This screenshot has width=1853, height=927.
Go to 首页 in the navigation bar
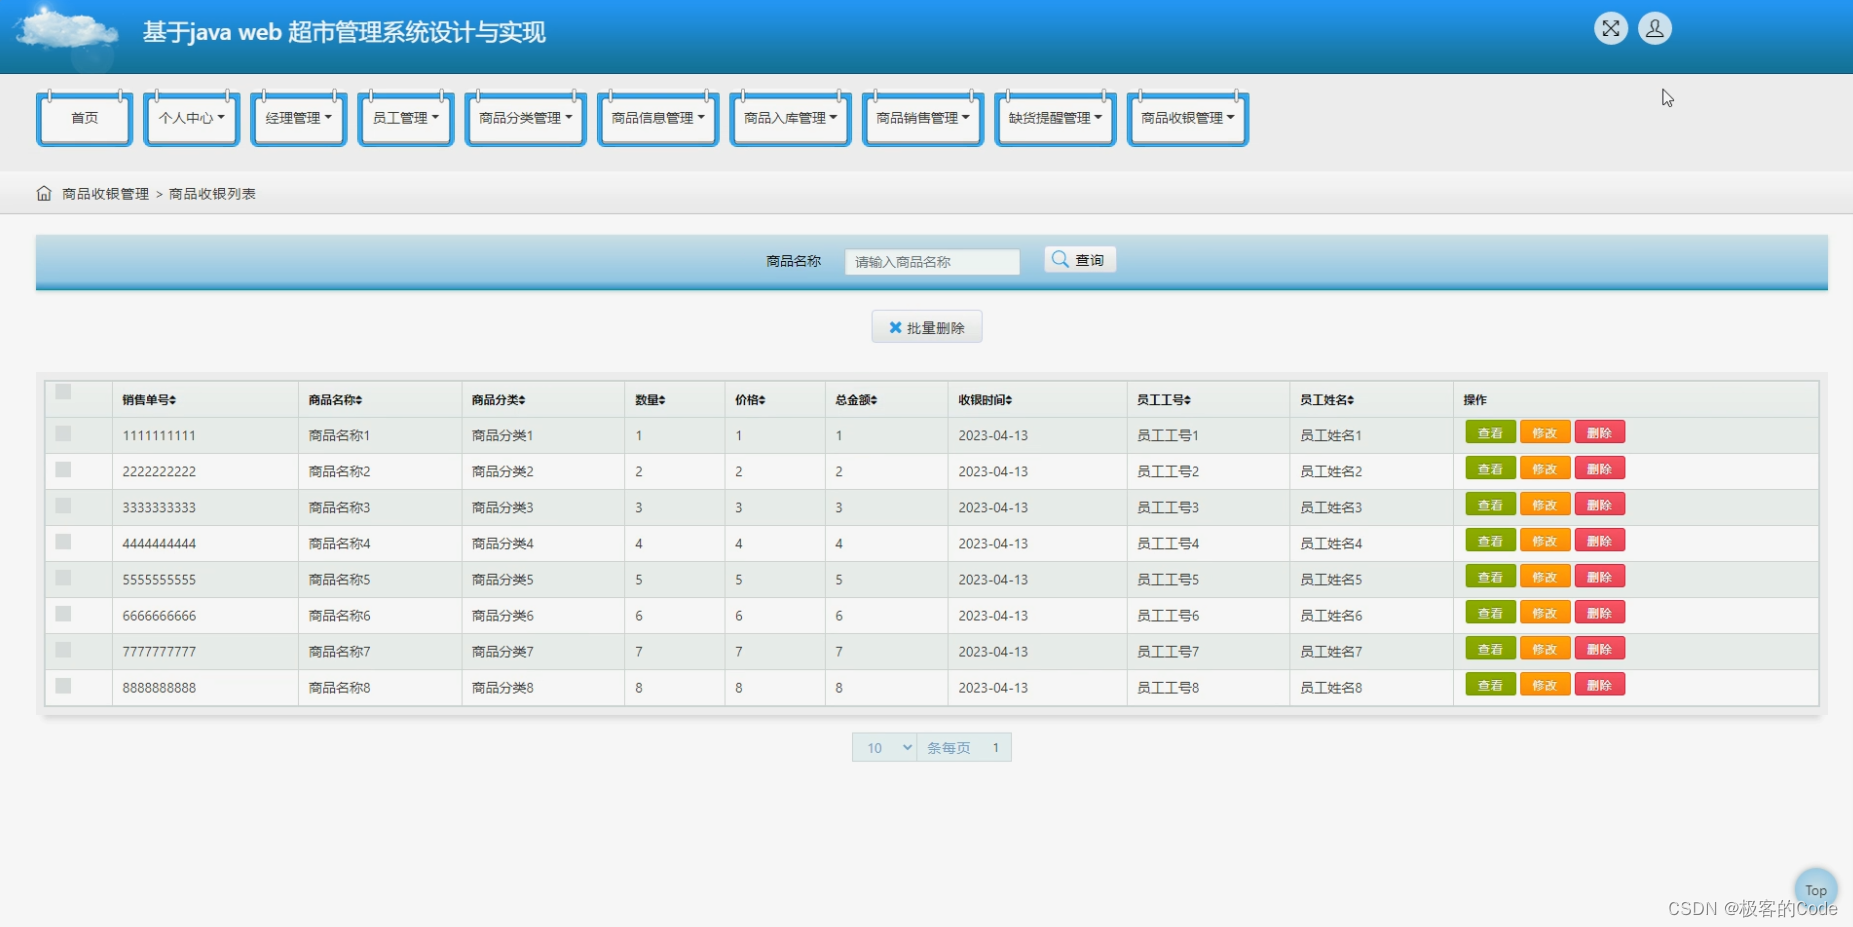tap(84, 118)
